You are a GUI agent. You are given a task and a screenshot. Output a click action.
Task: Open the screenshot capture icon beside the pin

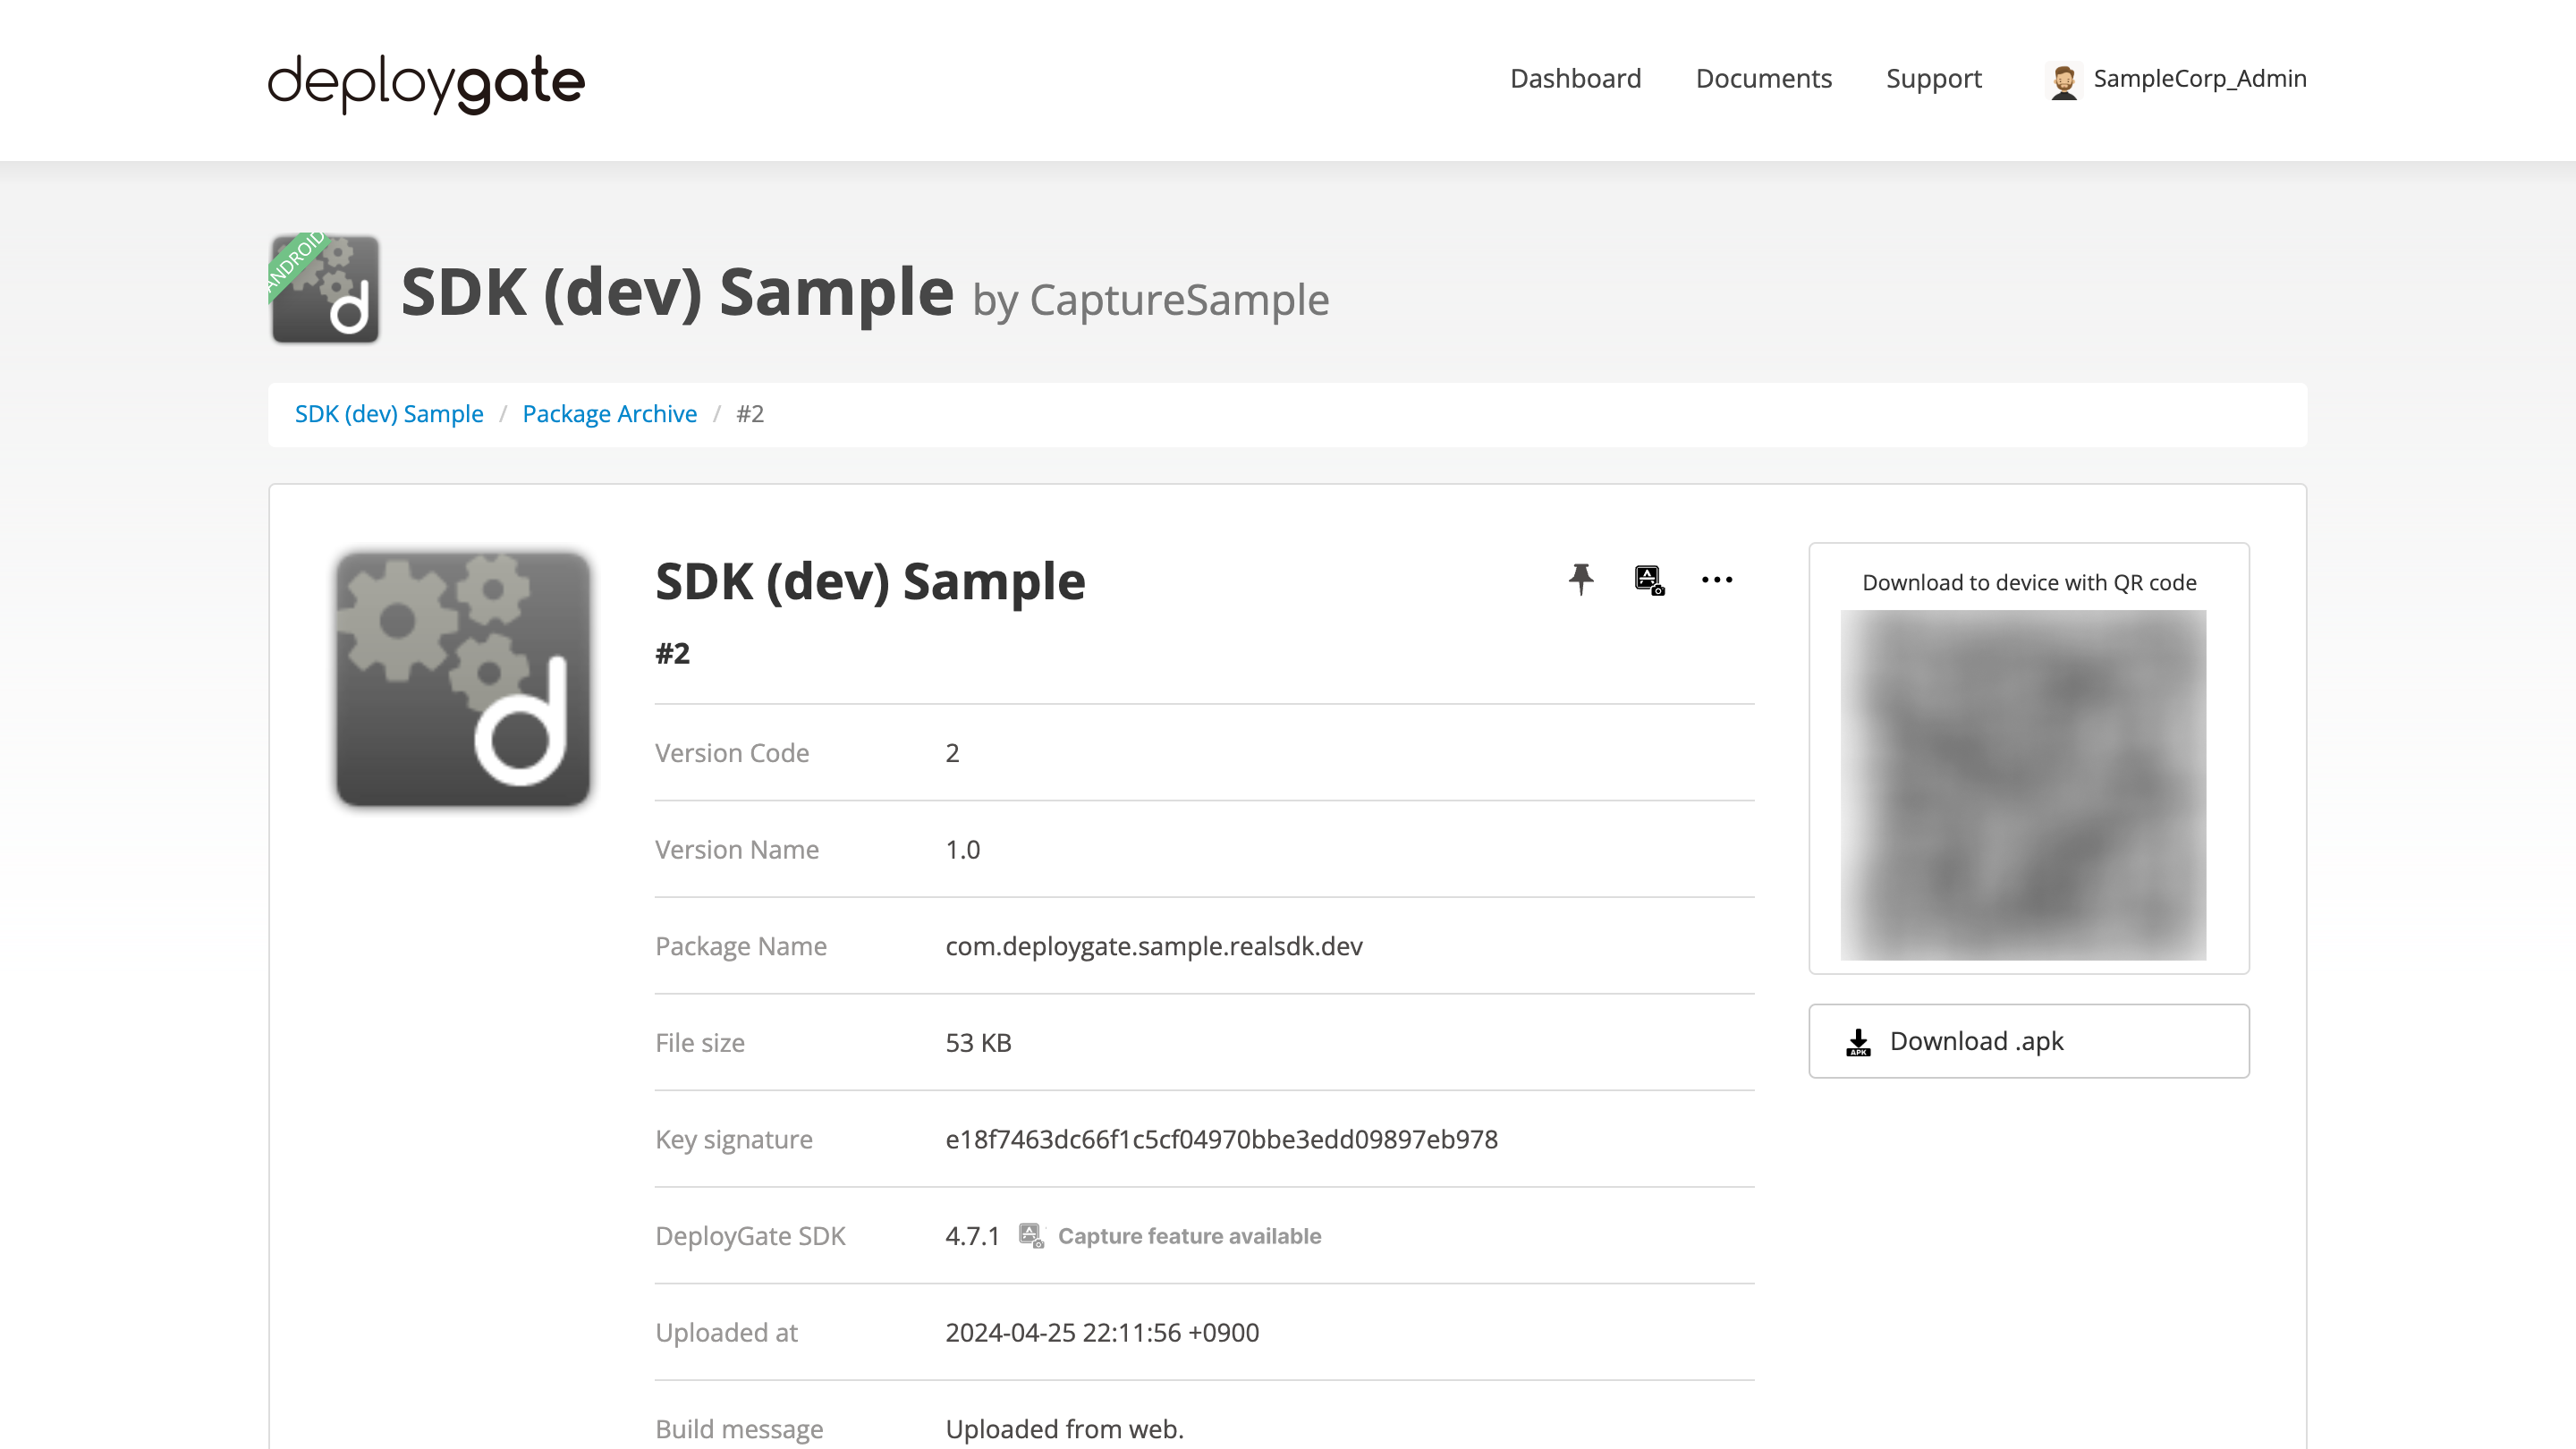1648,580
